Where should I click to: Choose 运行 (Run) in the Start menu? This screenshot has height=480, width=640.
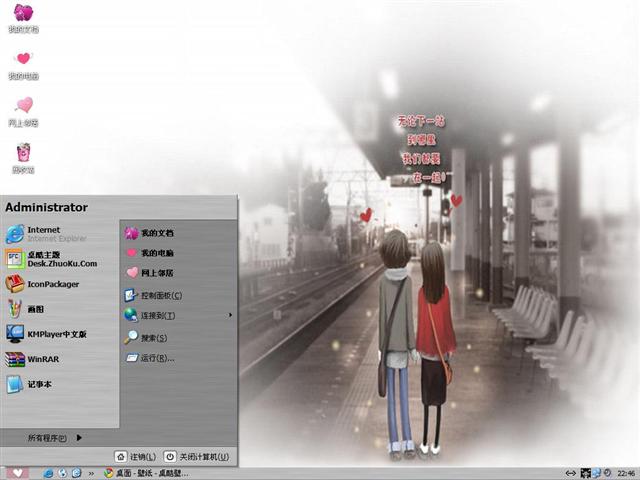point(156,358)
